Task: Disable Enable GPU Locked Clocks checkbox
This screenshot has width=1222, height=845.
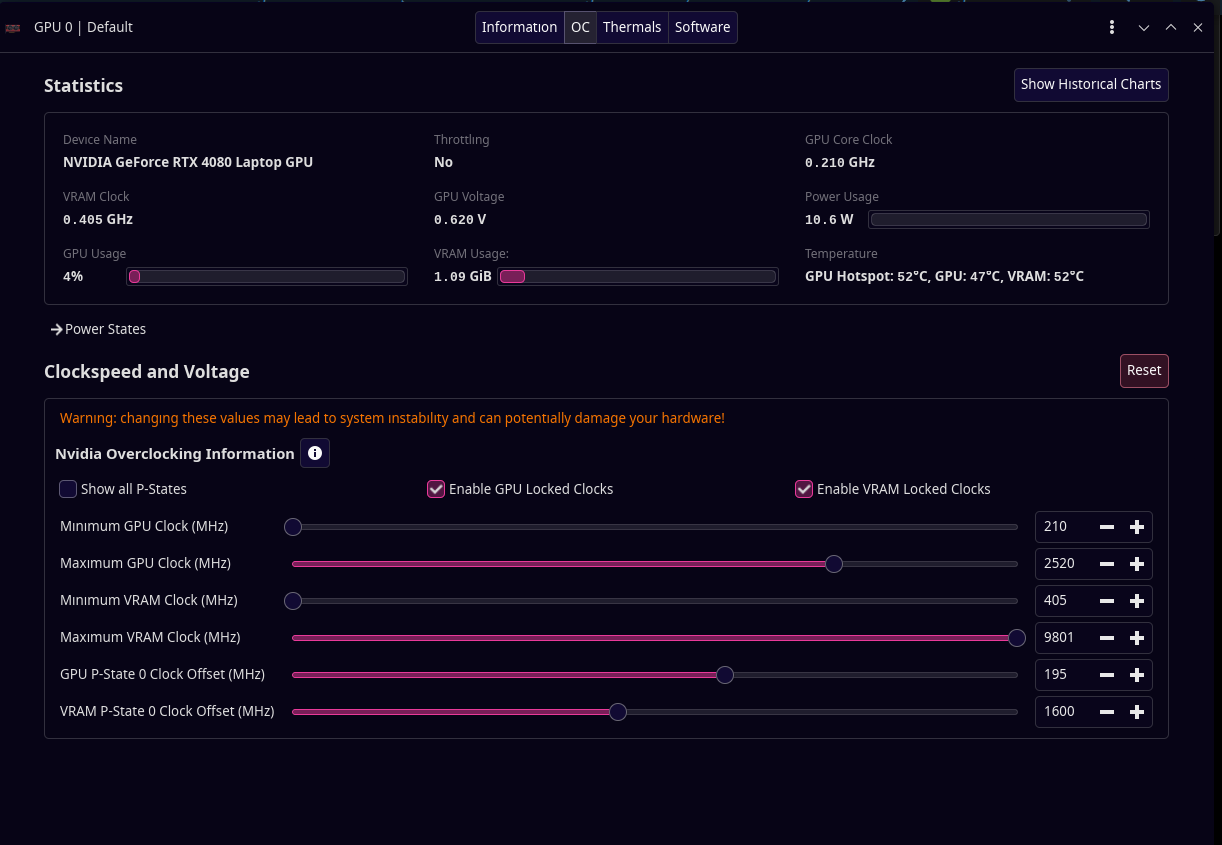Action: pyautogui.click(x=436, y=489)
